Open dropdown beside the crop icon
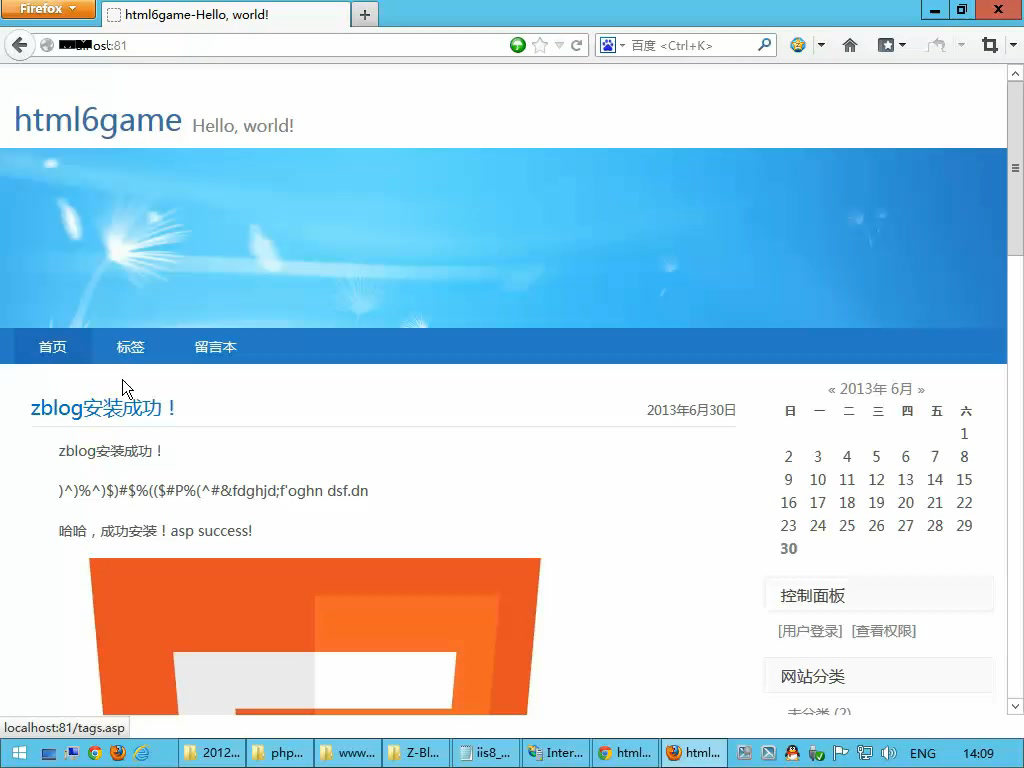The image size is (1024, 768). [1013, 45]
